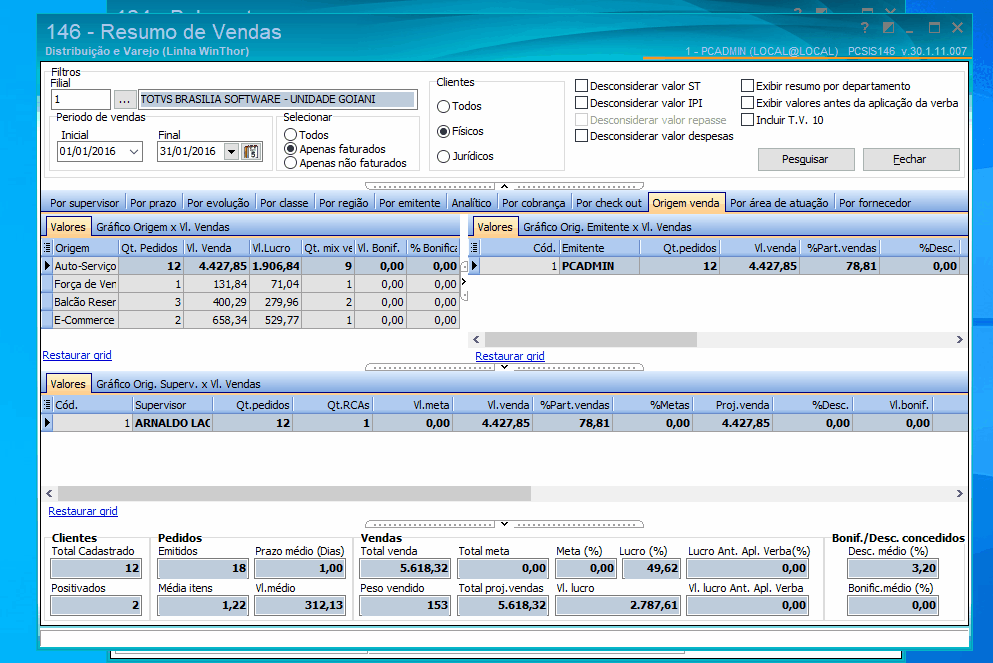Select the E-Commerce origin row
Image resolution: width=993 pixels, height=663 pixels.
pos(250,320)
